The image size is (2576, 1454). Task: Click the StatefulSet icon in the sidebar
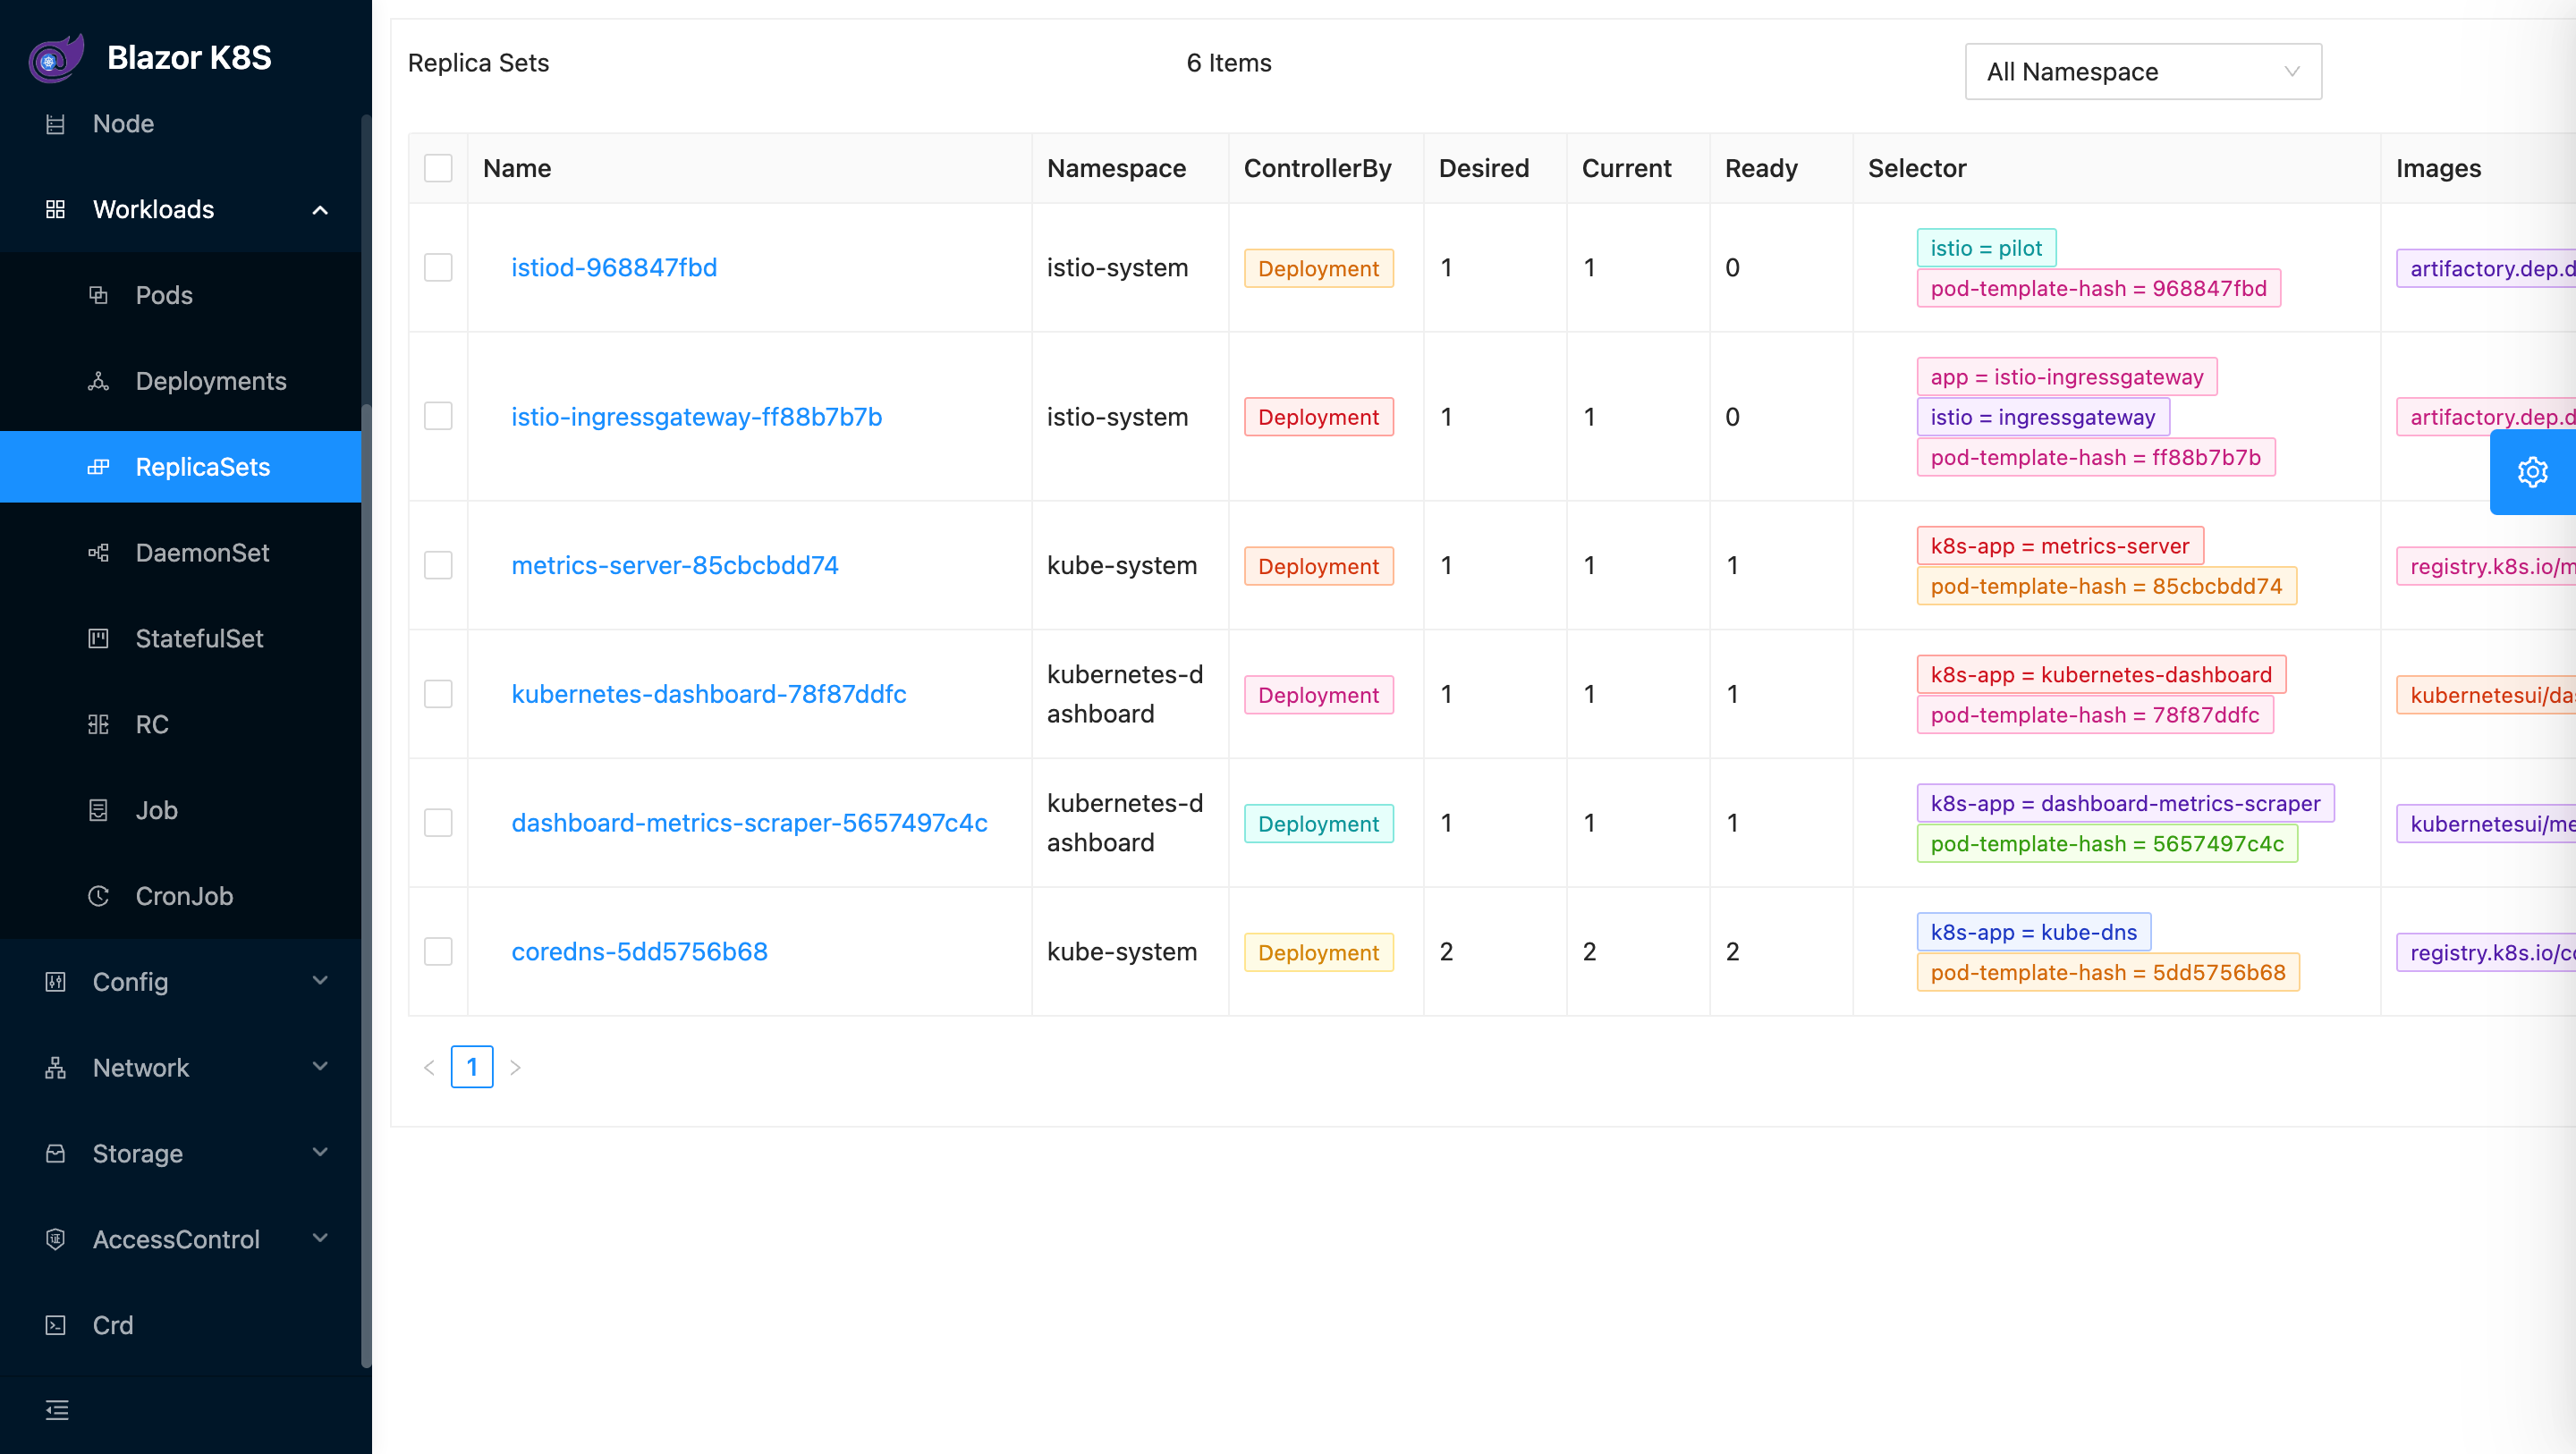coord(98,638)
